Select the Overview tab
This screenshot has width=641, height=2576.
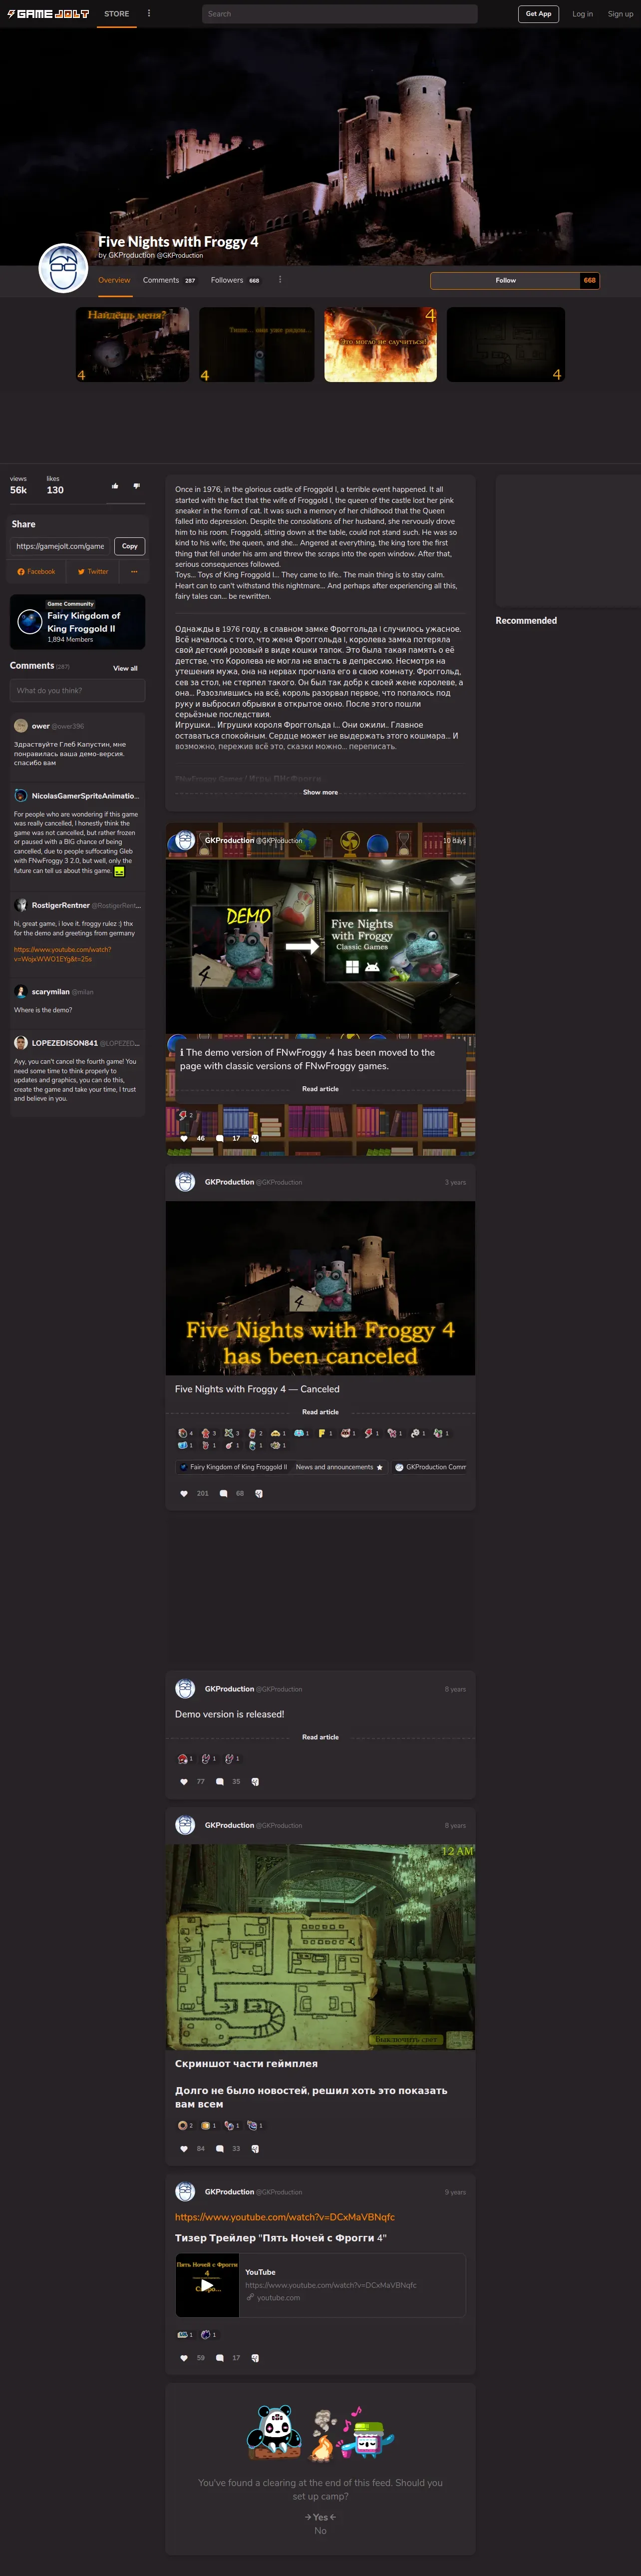coord(114,280)
